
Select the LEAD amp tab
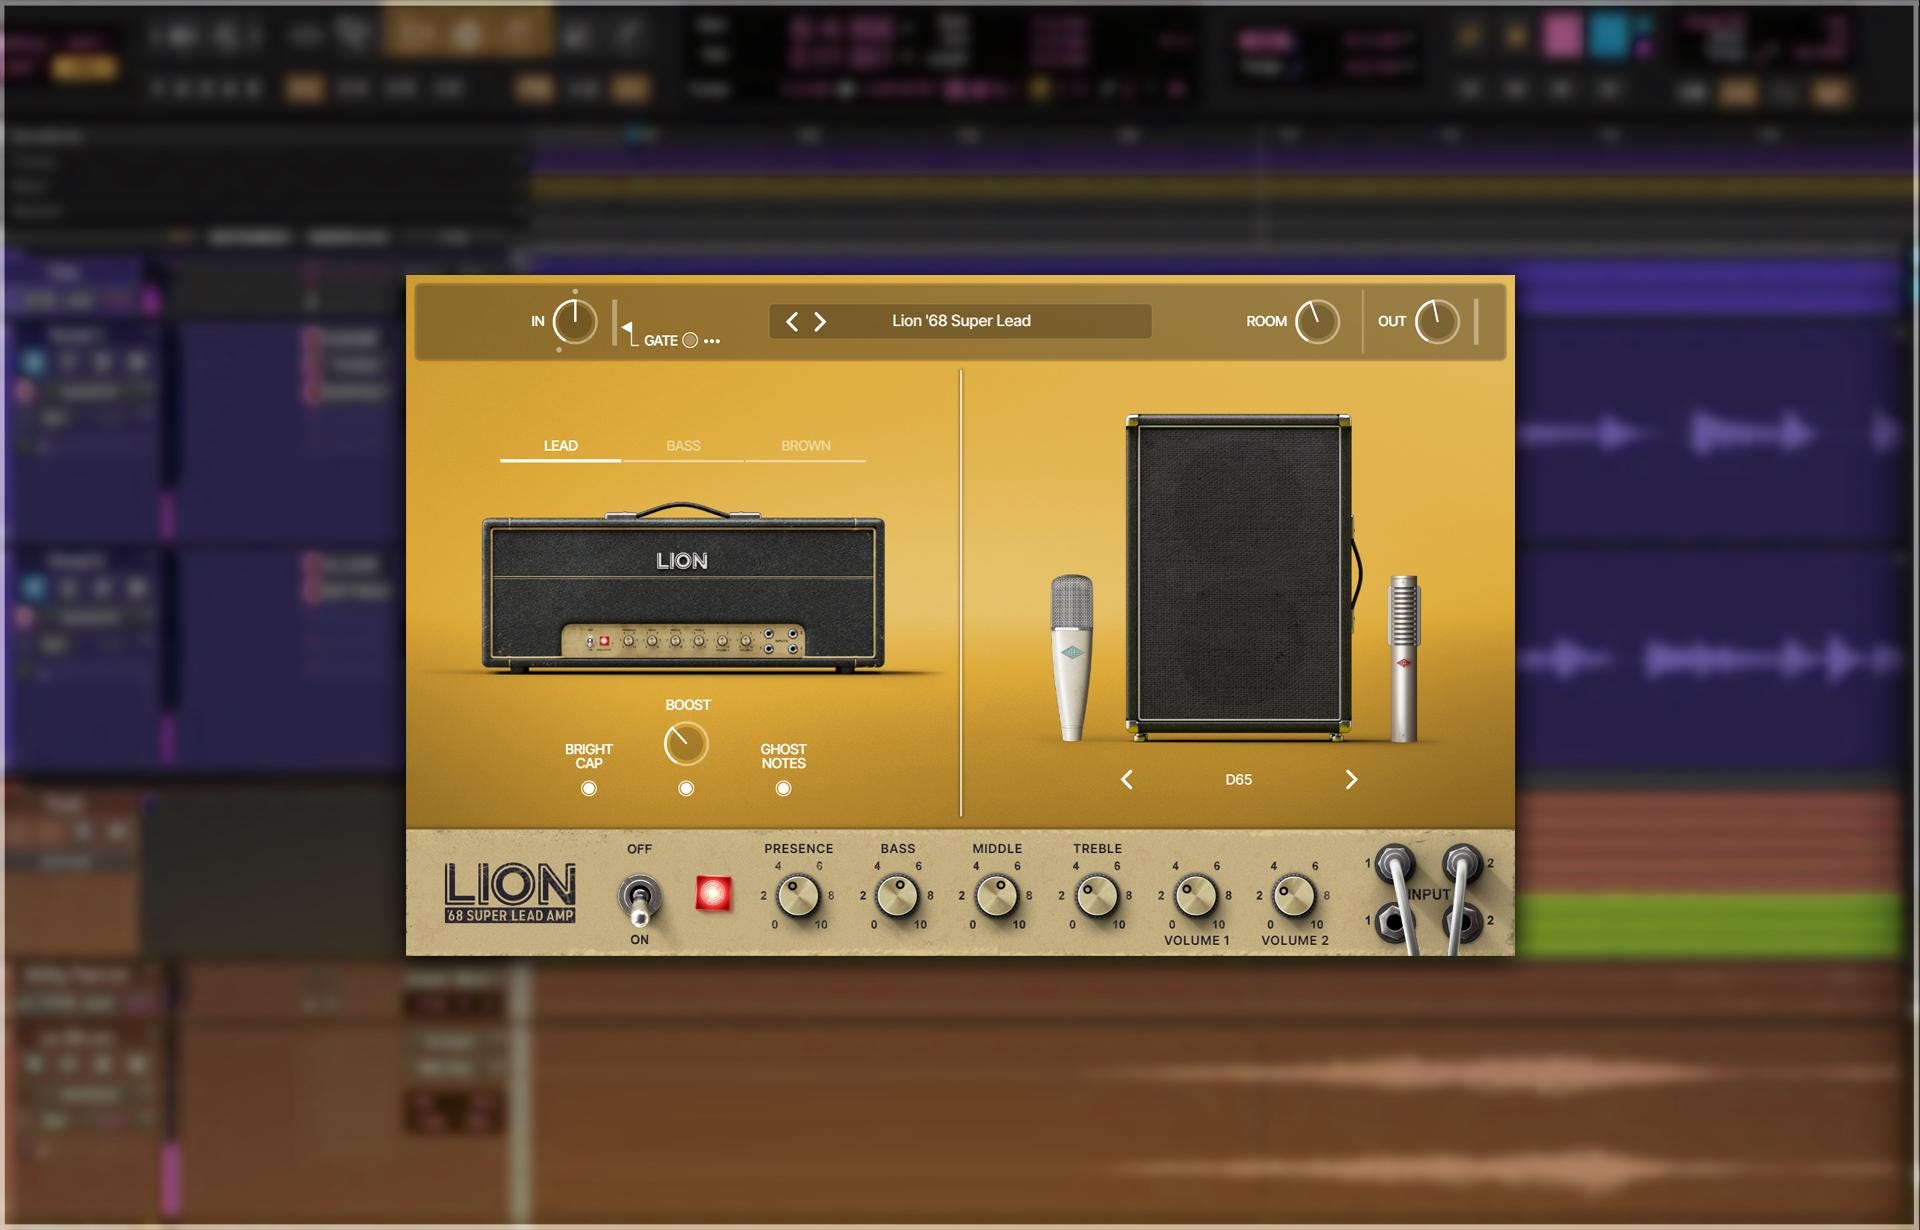[x=560, y=446]
